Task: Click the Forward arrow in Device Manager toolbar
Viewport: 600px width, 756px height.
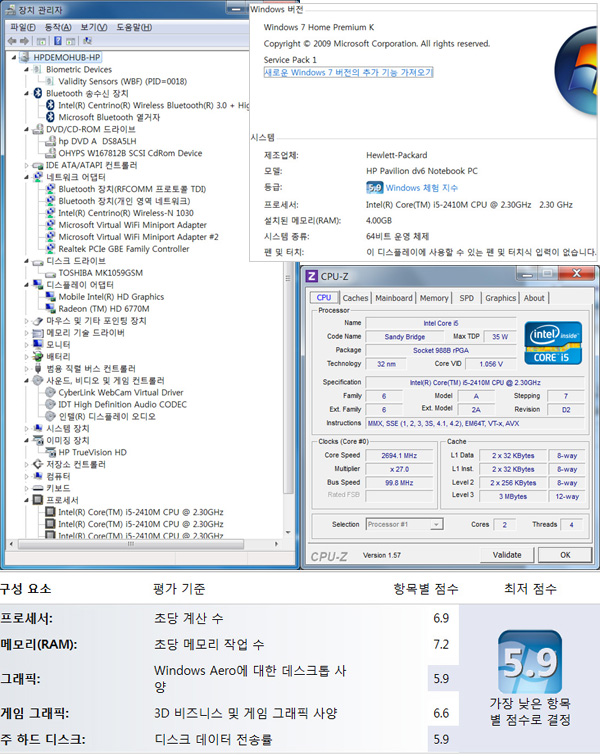Action: [24, 41]
